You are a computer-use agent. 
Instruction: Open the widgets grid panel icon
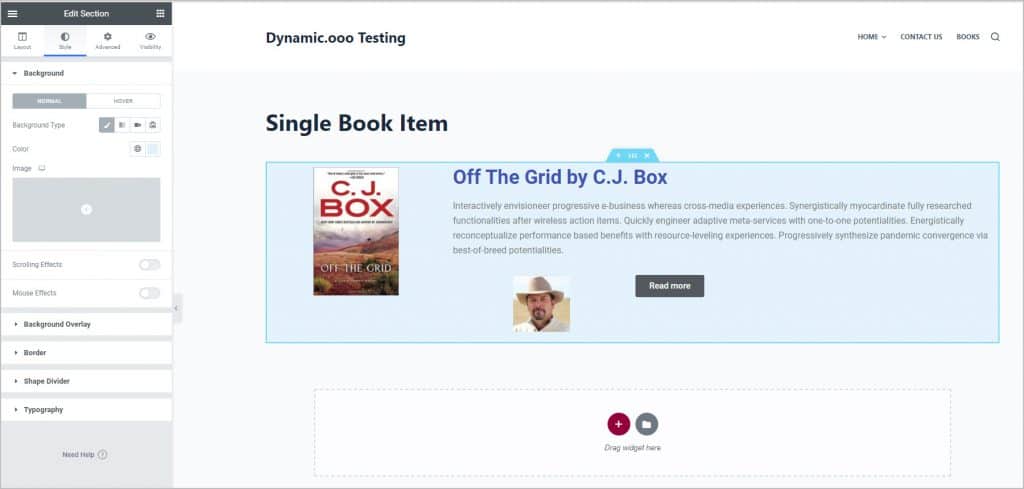pos(160,13)
